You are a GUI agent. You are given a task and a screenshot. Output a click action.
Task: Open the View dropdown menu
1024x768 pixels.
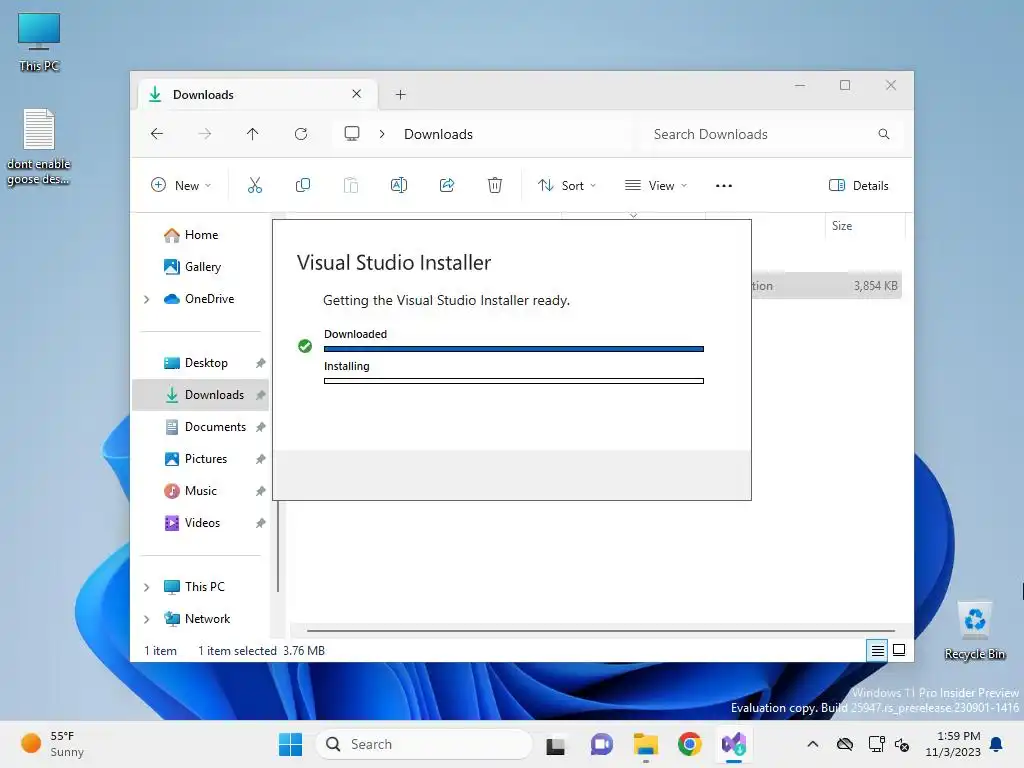pos(656,185)
